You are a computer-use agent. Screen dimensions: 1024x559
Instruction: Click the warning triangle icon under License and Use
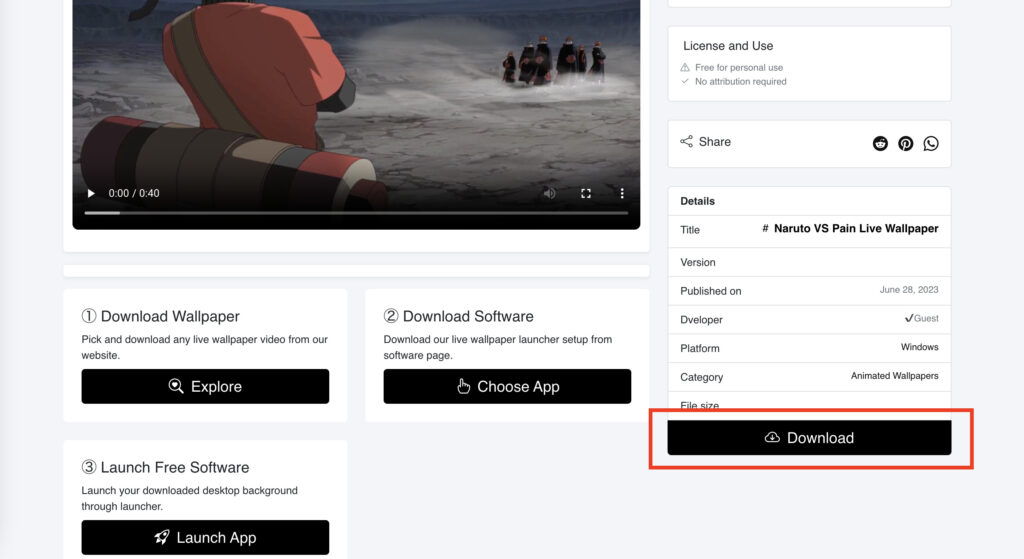[685, 67]
